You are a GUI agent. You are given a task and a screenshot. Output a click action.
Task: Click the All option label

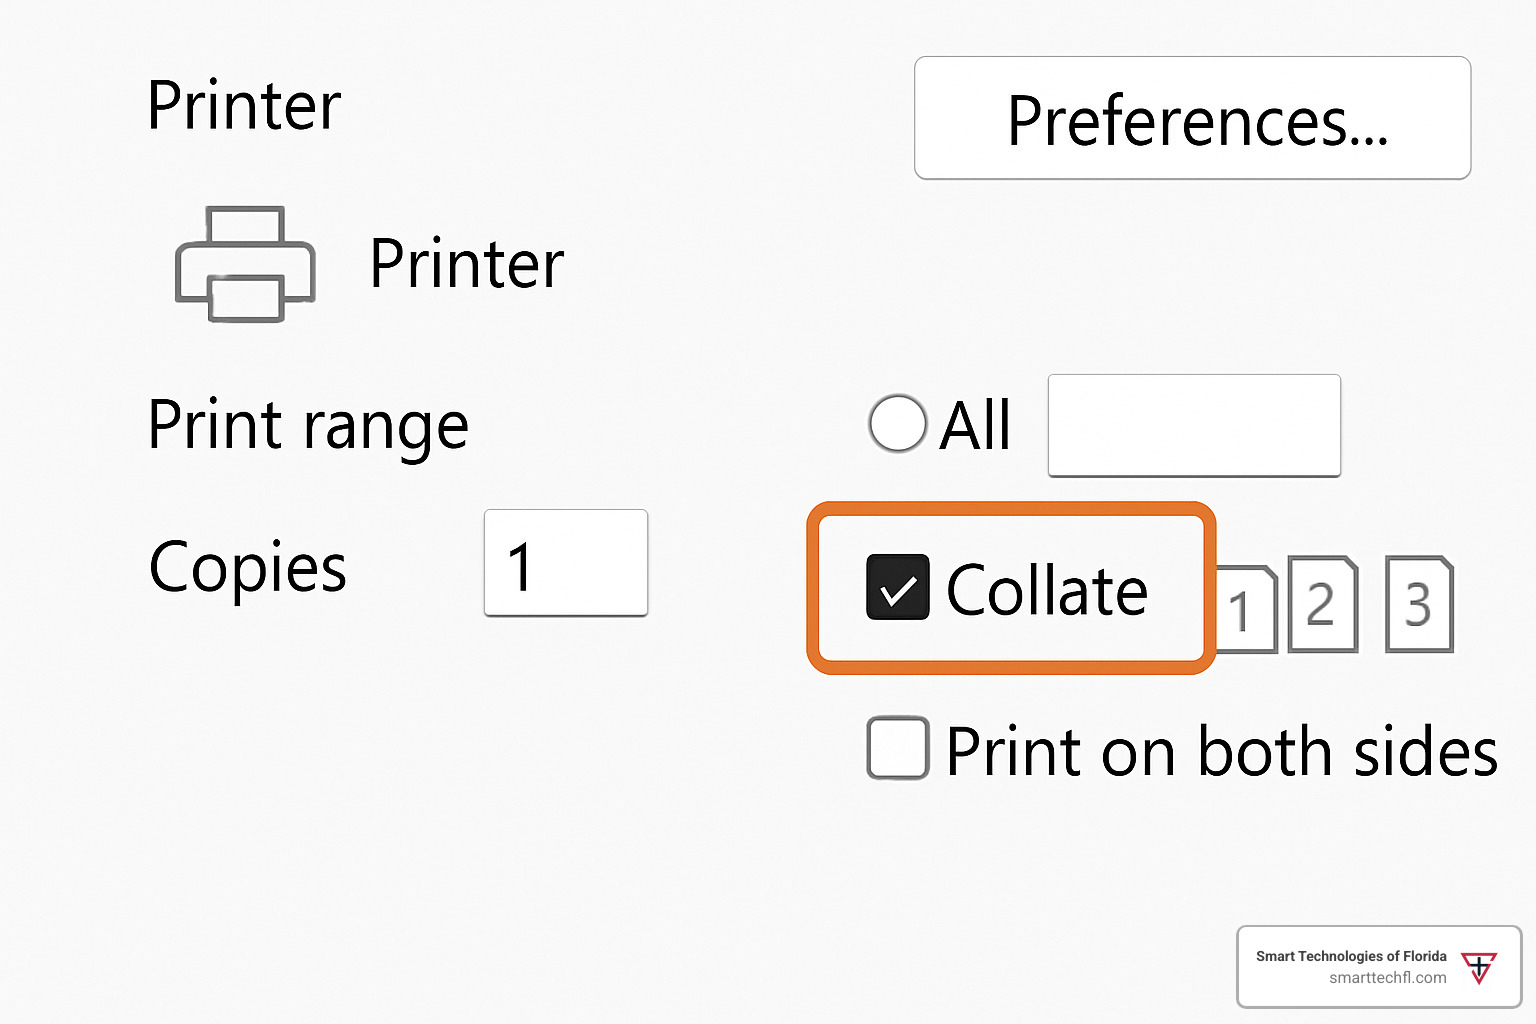[x=976, y=426]
